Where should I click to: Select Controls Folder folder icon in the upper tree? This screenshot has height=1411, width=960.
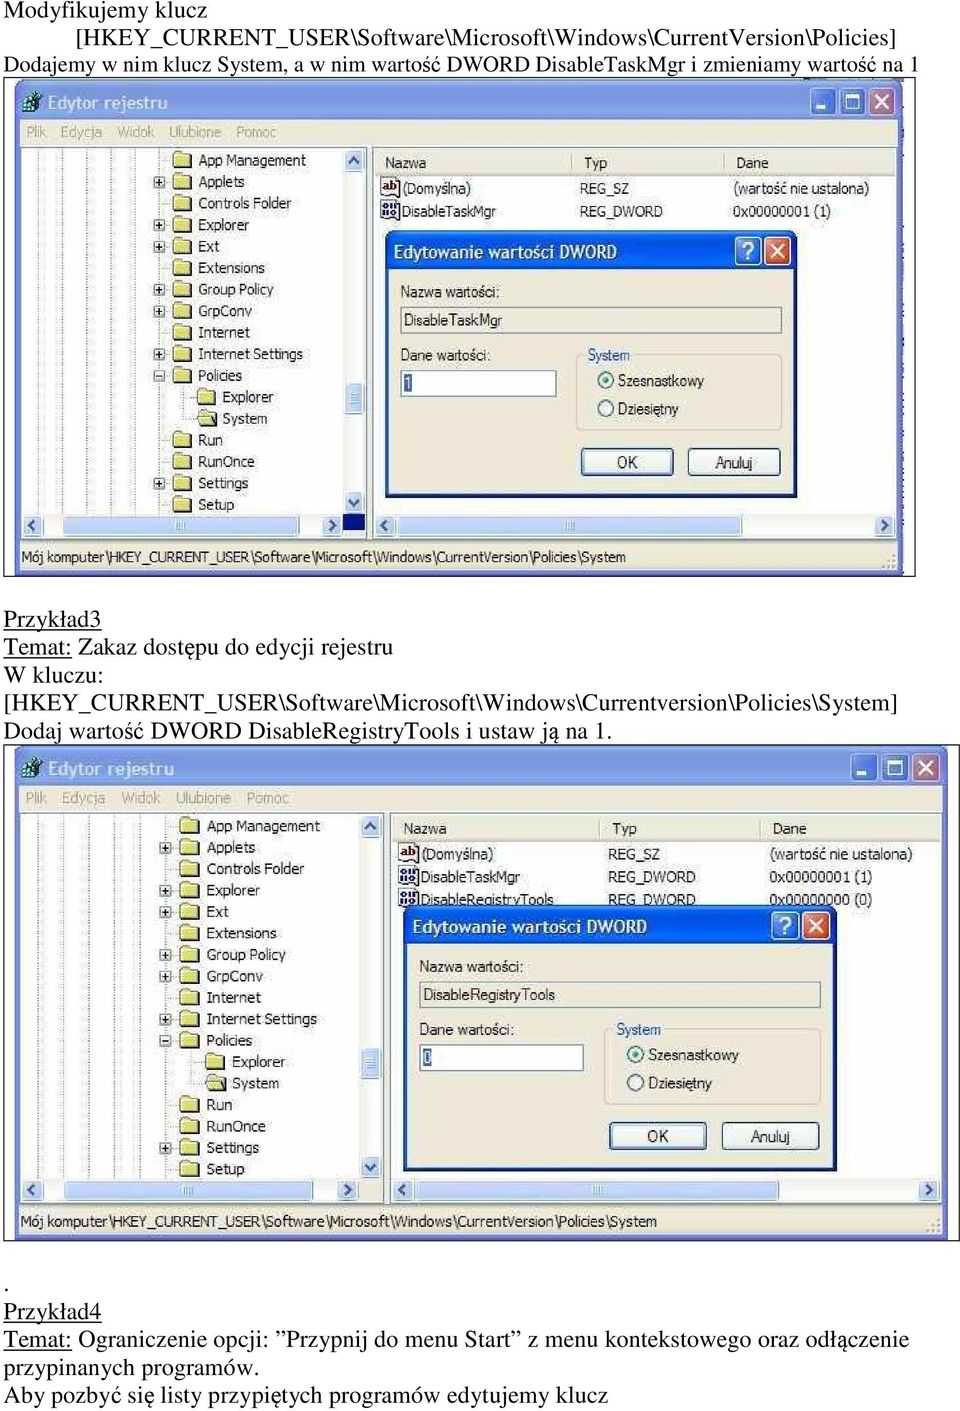coord(182,203)
